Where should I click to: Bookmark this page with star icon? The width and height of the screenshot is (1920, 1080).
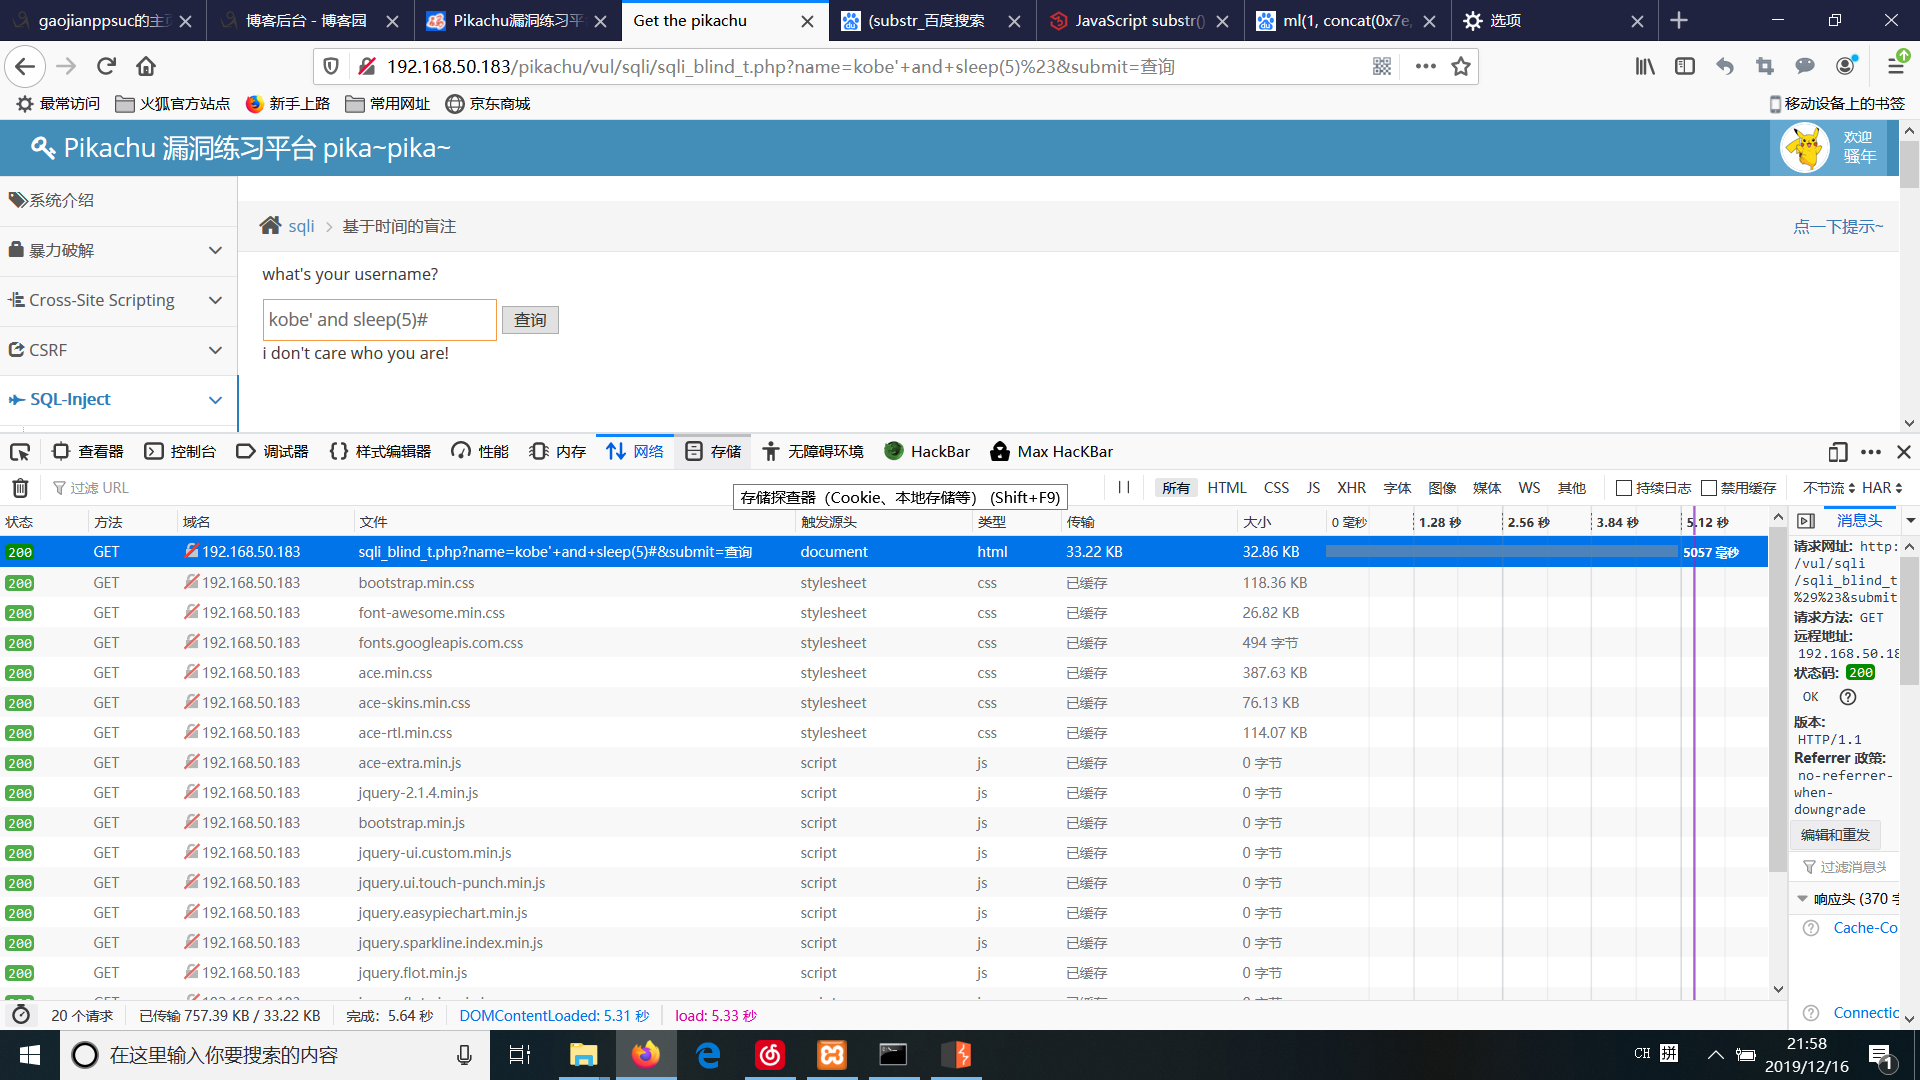pos(1461,66)
